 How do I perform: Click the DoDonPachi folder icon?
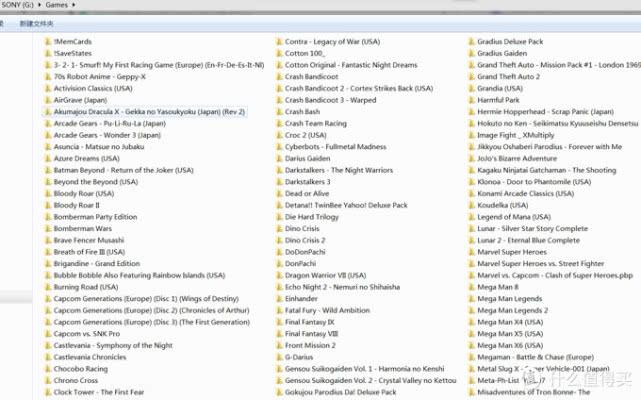coord(280,252)
